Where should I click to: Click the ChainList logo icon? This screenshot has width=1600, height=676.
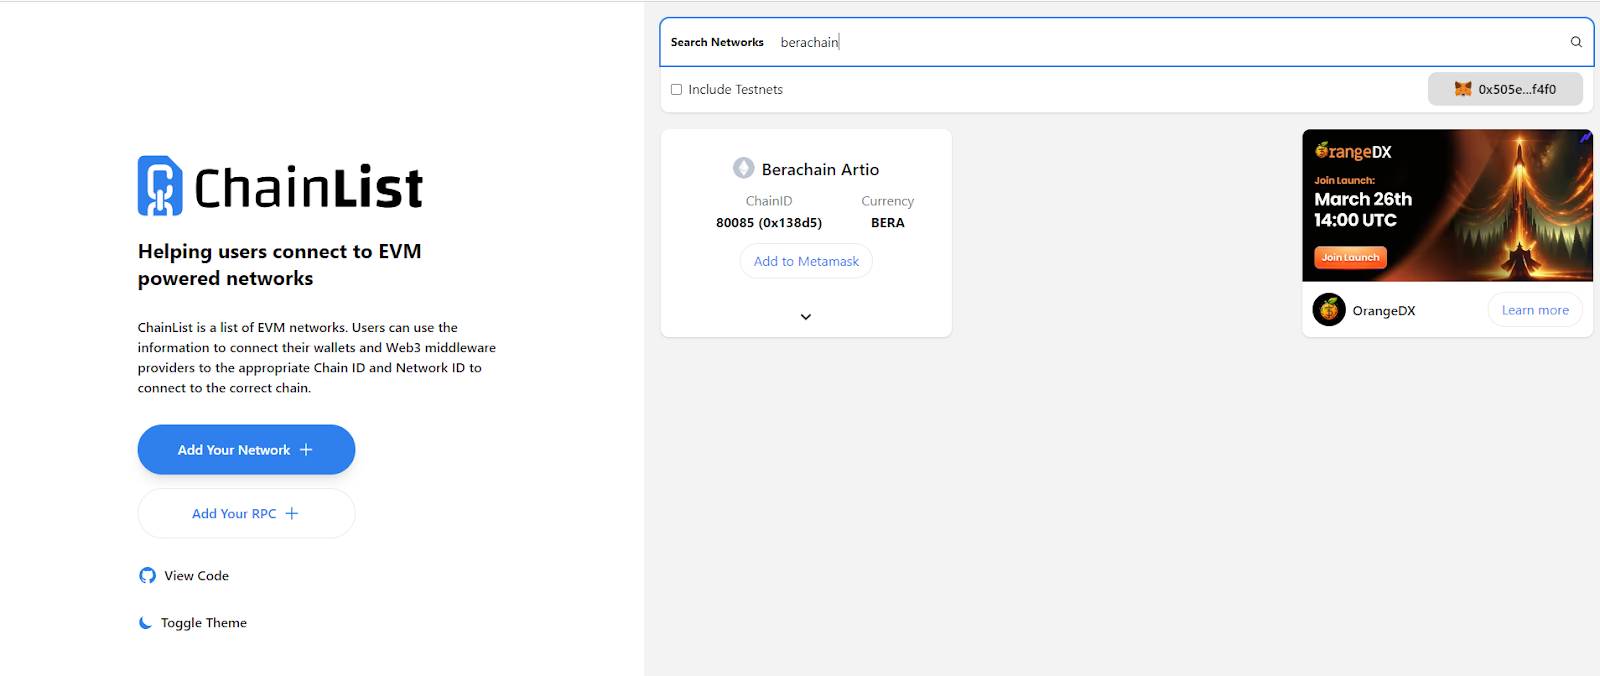pyautogui.click(x=160, y=186)
